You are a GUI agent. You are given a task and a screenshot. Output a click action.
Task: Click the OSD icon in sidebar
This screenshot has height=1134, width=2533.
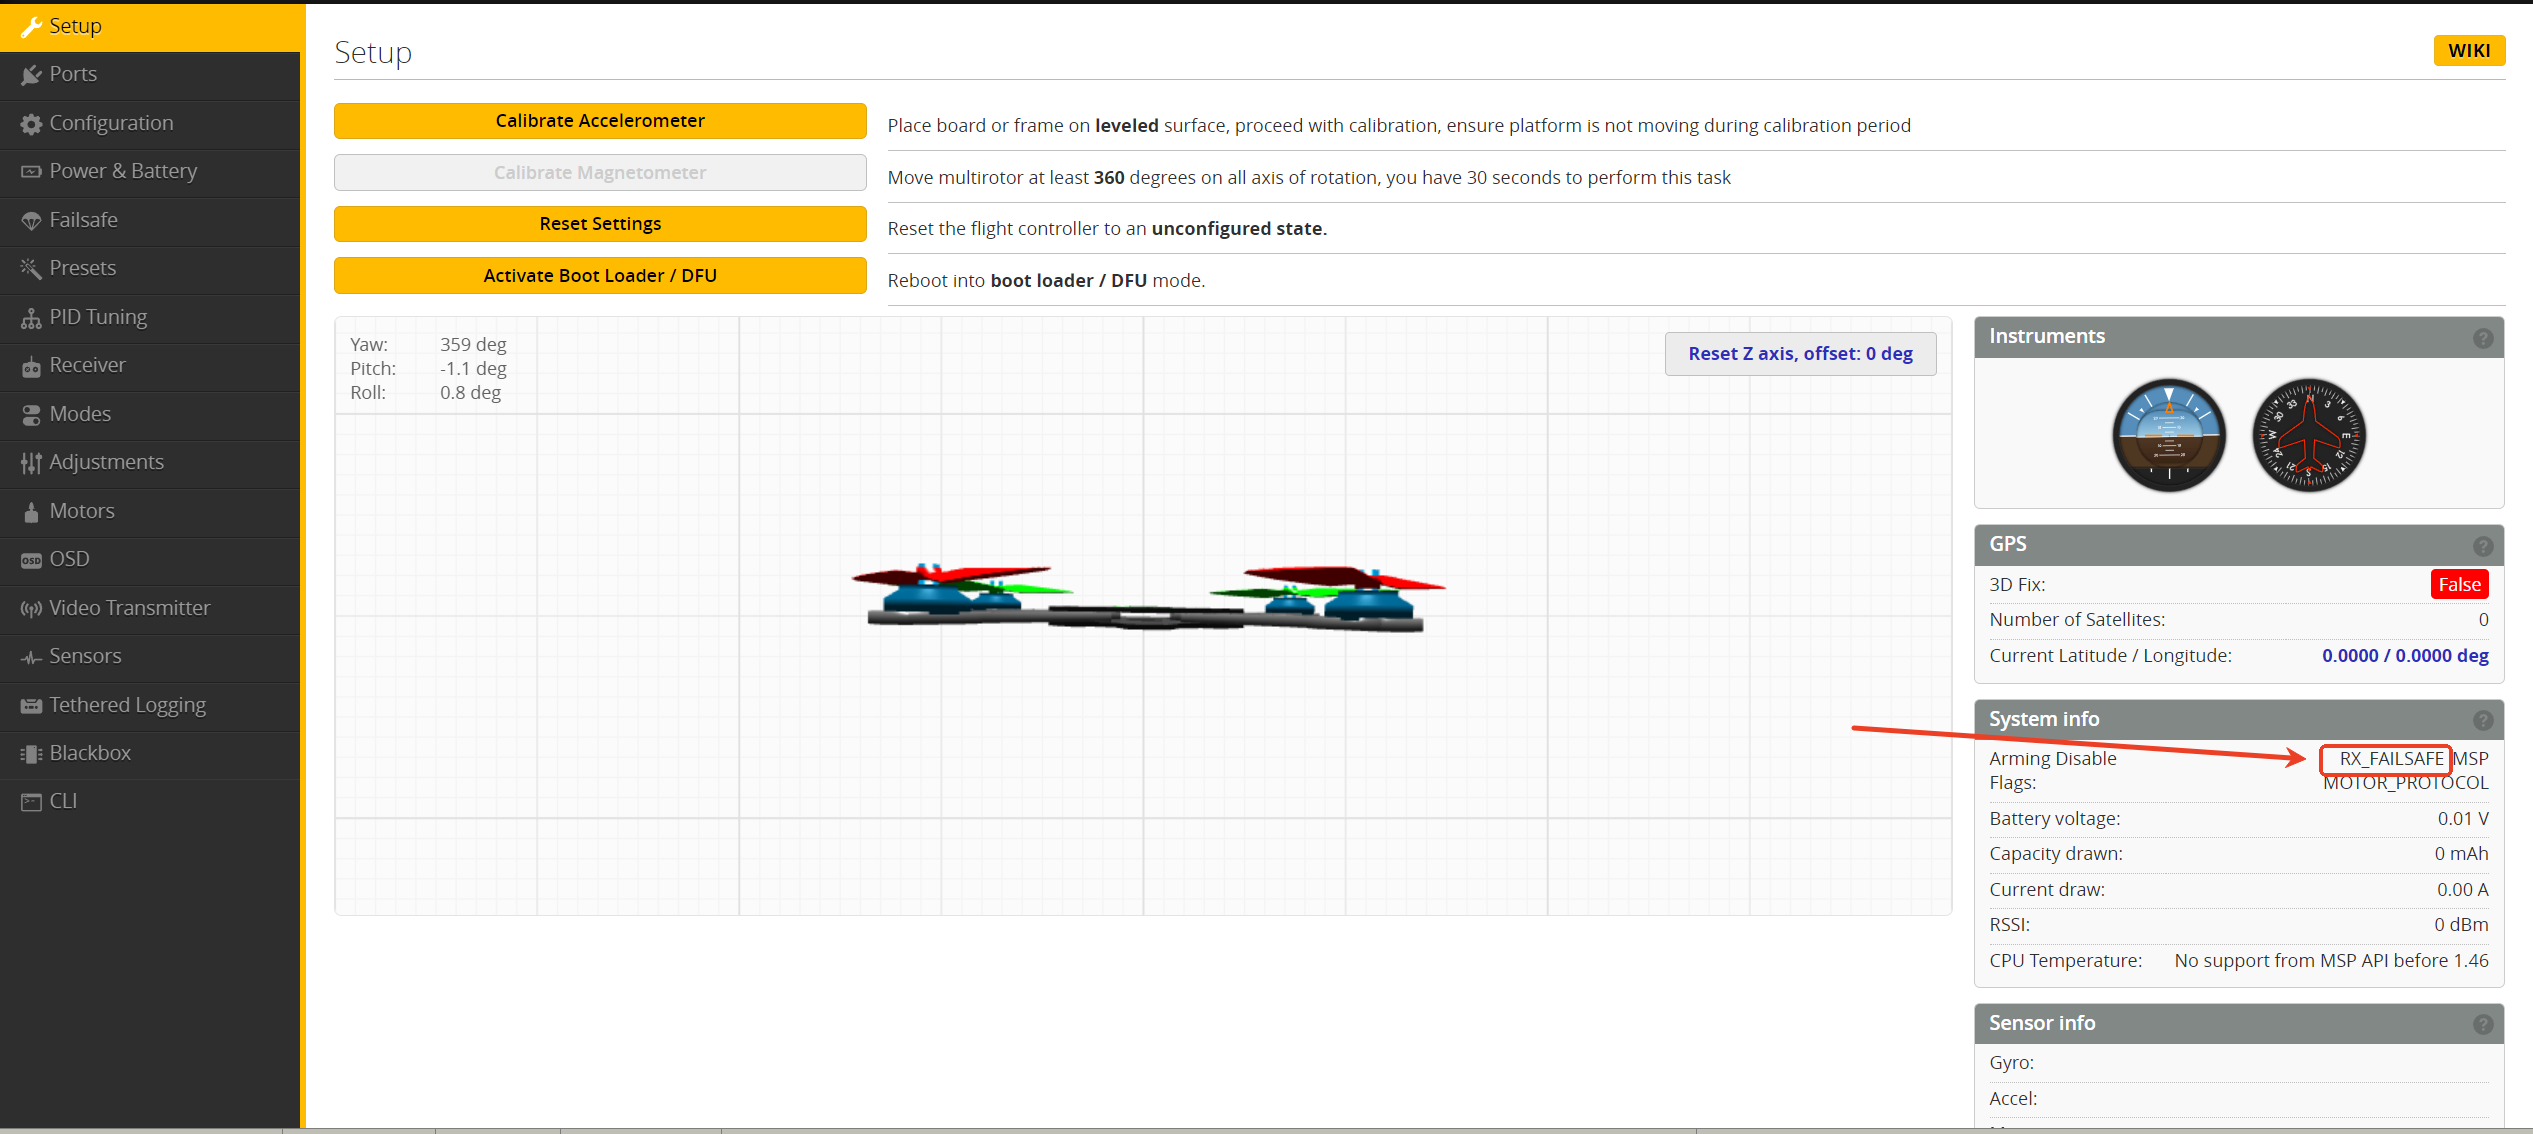tap(31, 560)
